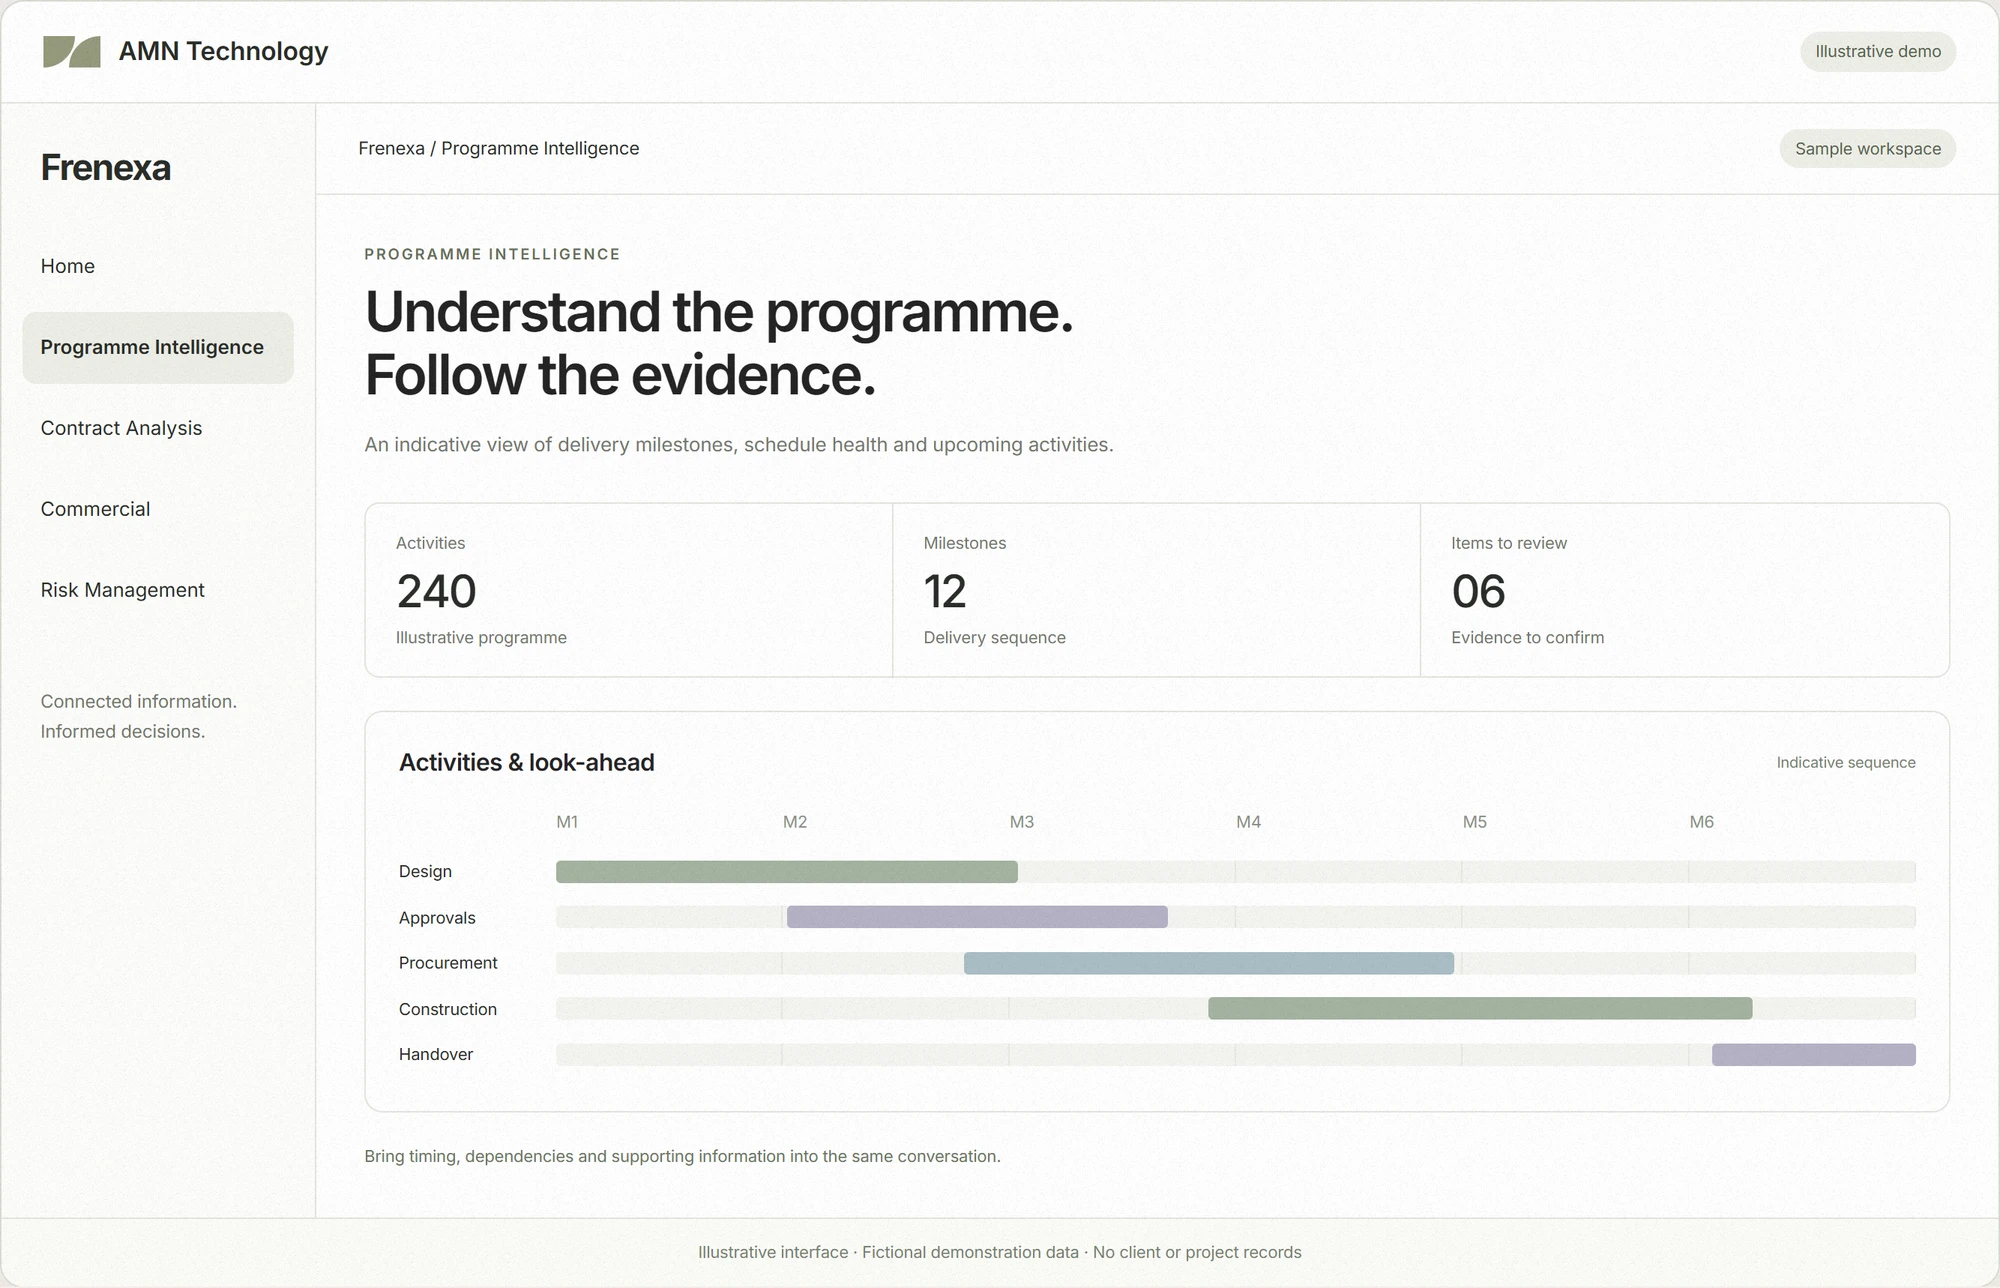Click the Frenexa sidebar title

(x=106, y=167)
